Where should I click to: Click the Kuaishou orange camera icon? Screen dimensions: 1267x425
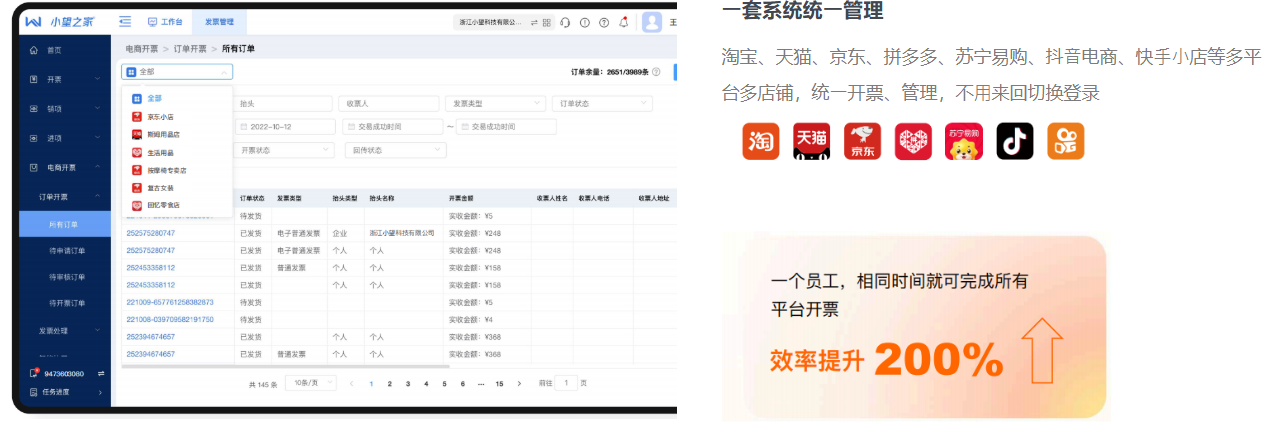[x=1066, y=141]
